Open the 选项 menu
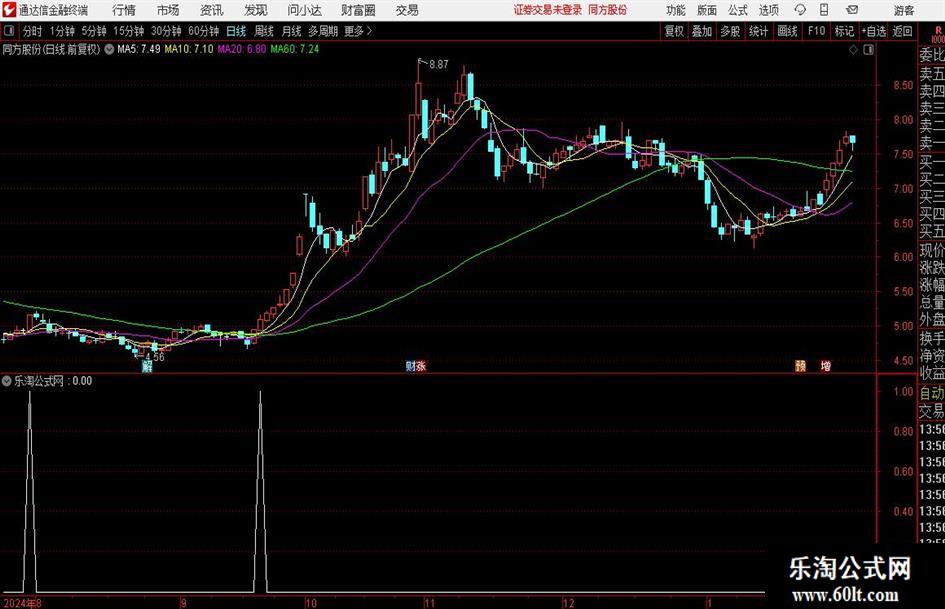 click(769, 10)
